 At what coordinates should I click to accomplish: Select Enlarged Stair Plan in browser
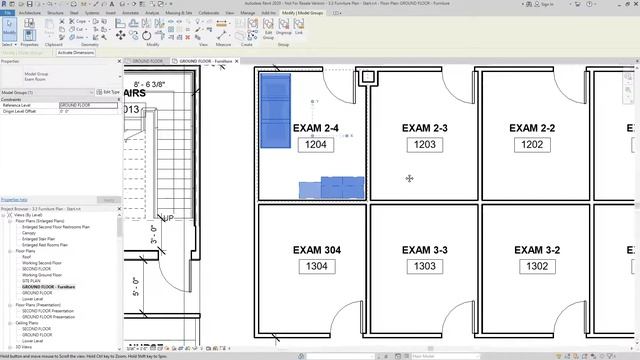(x=38, y=239)
